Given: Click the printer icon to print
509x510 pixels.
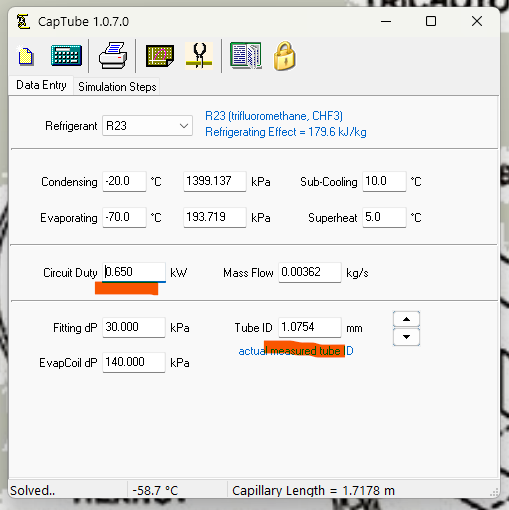Looking at the screenshot, I should coord(113,56).
